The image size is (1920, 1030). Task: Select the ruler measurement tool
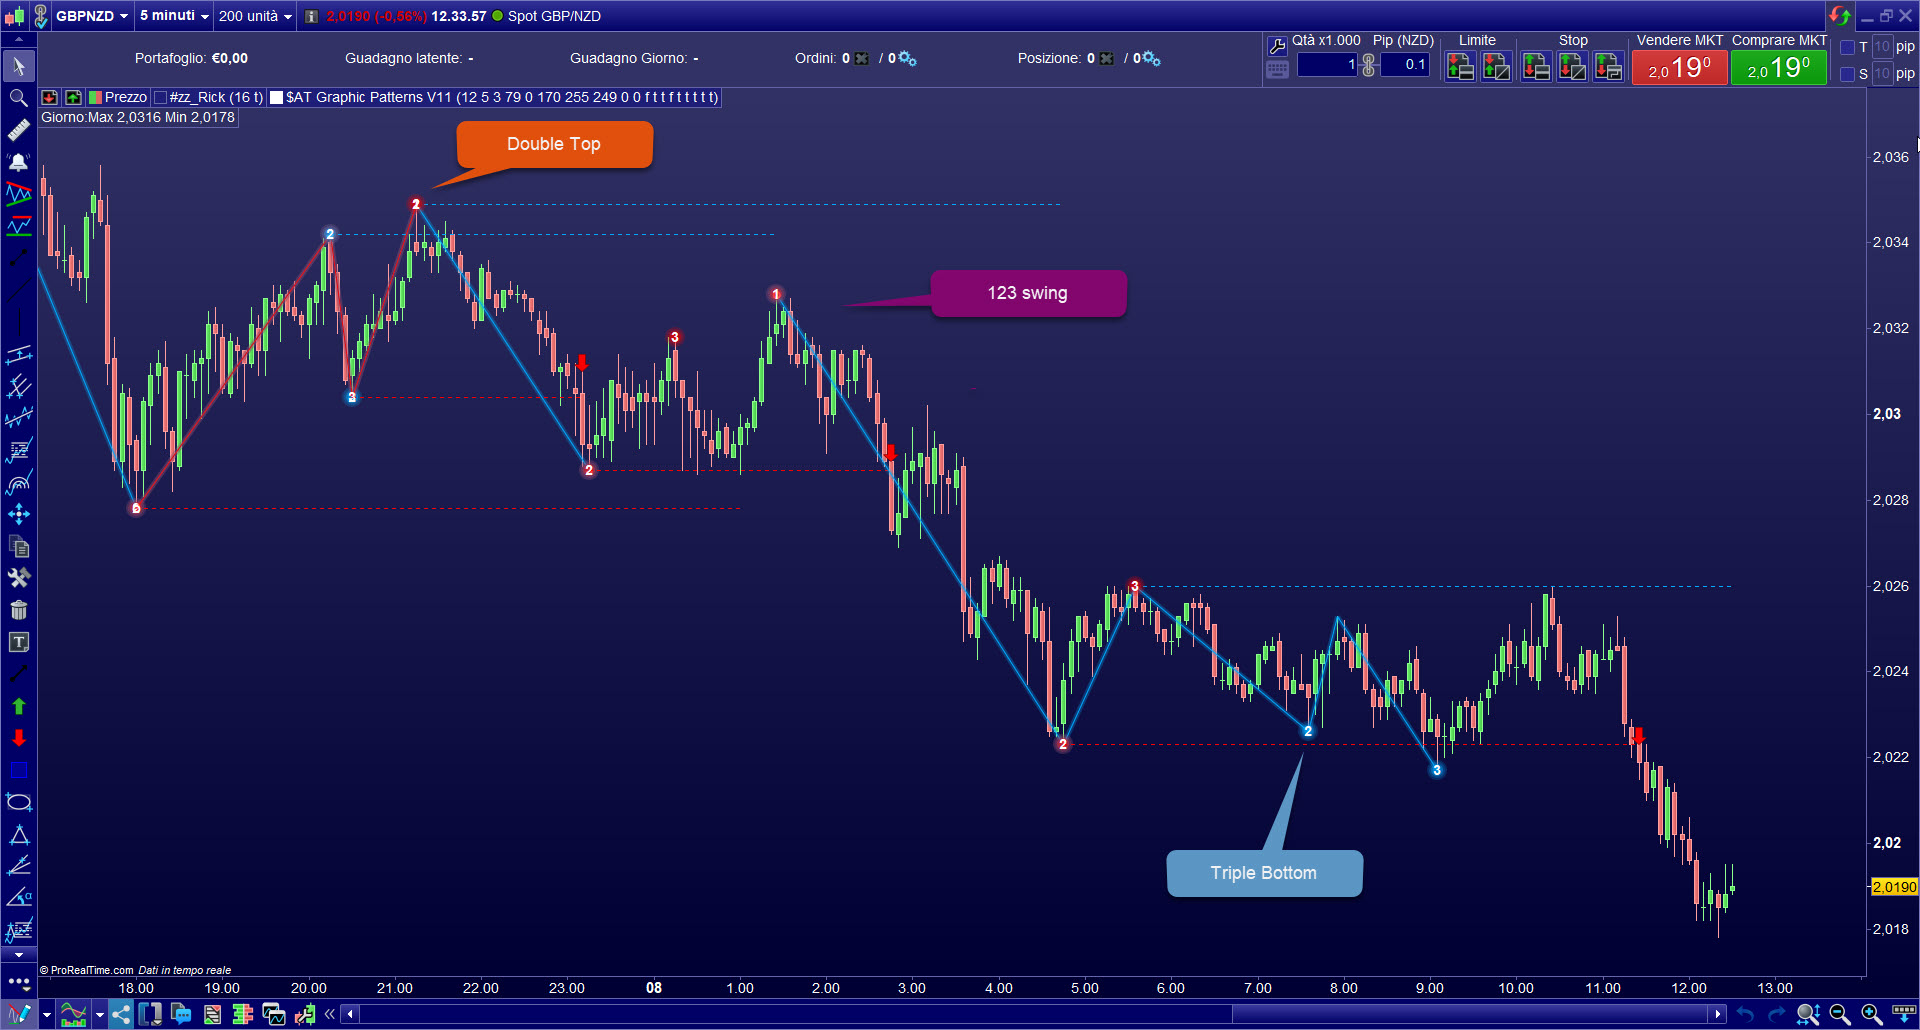(x=18, y=129)
